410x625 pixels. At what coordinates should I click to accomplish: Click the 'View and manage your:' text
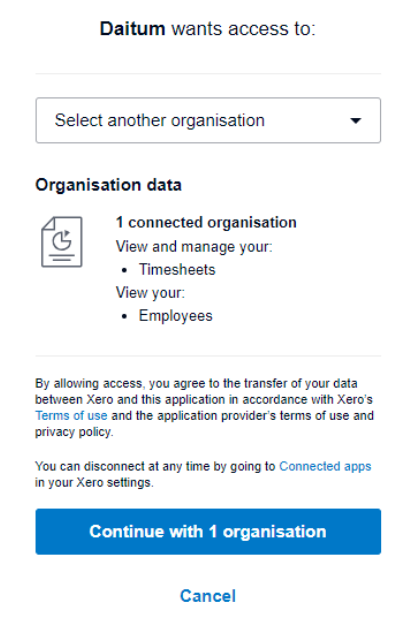pyautogui.click(x=194, y=247)
